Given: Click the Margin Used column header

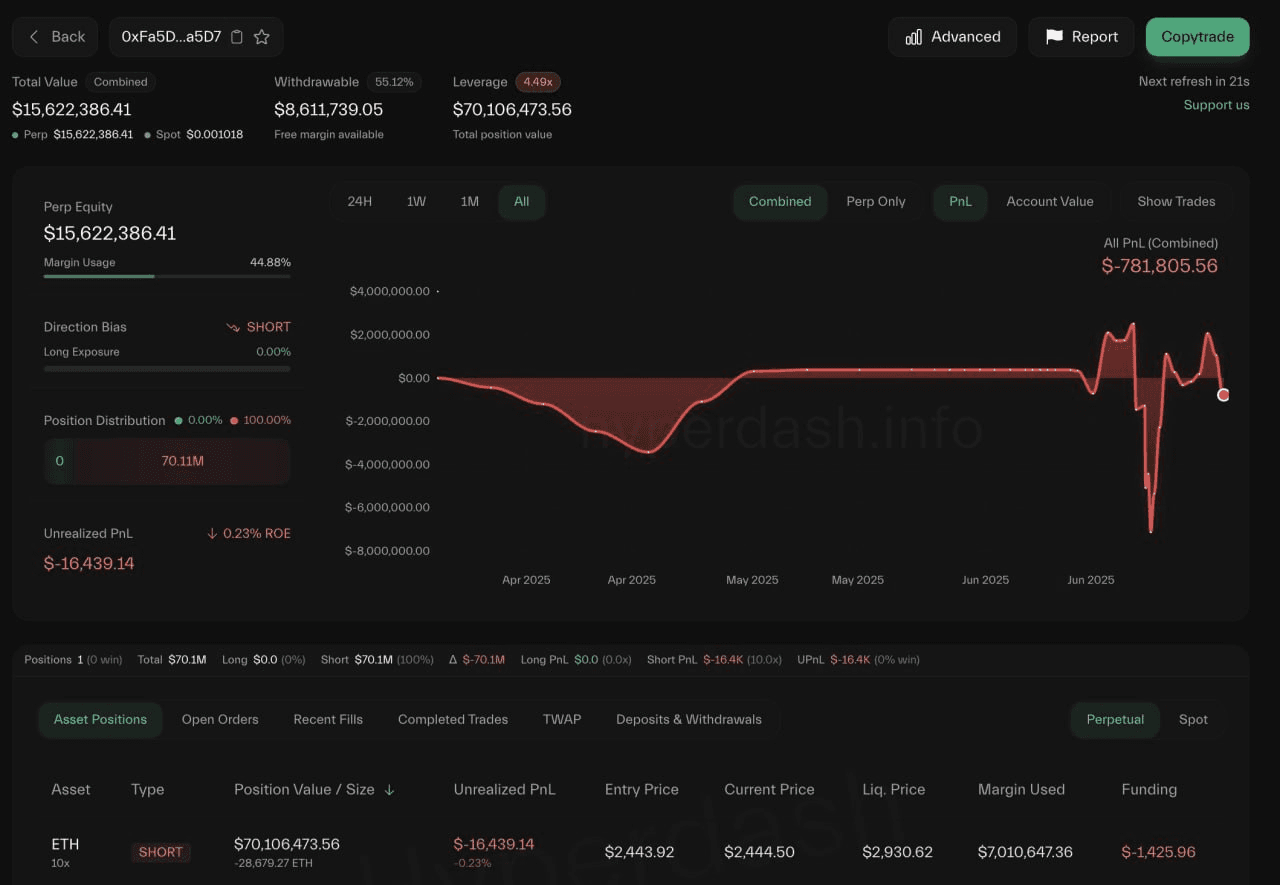Looking at the screenshot, I should [1021, 790].
